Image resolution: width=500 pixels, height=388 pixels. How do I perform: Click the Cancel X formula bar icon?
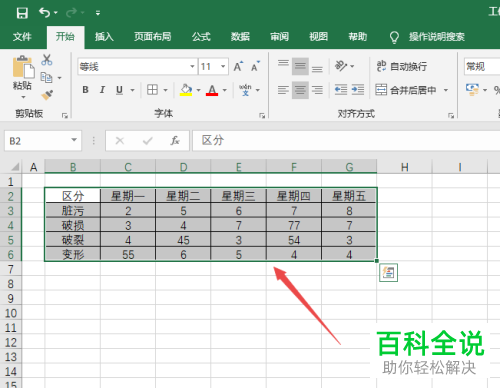click(x=120, y=141)
